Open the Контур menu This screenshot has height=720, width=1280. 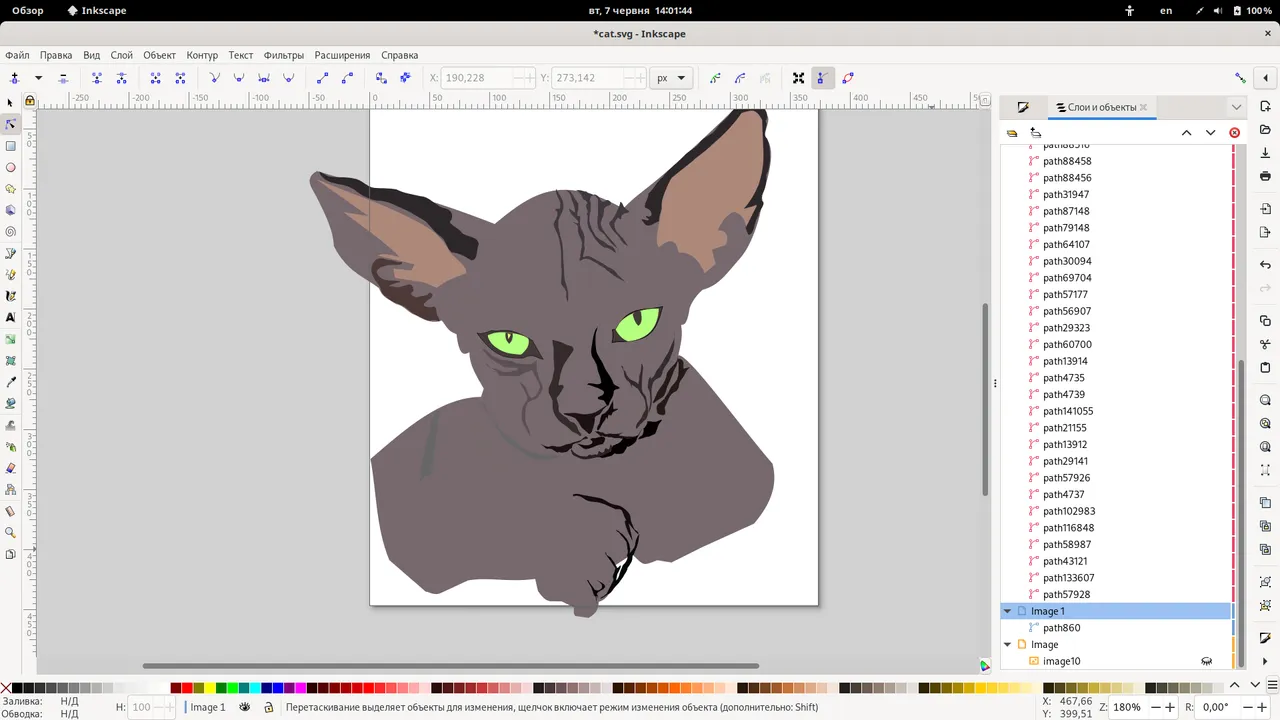click(202, 55)
